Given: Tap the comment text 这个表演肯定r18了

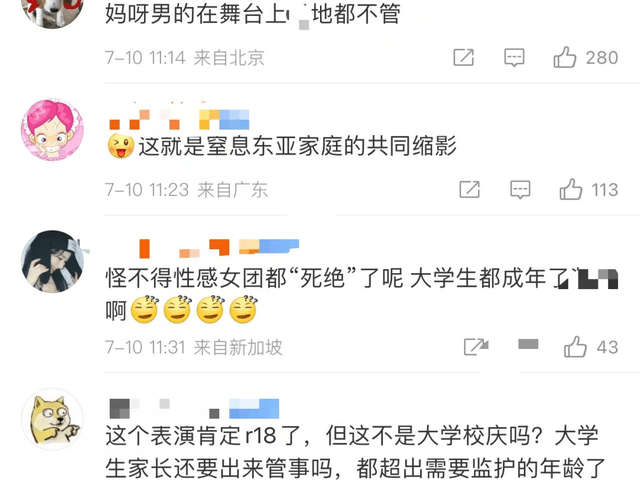Looking at the screenshot, I should tap(355, 452).
